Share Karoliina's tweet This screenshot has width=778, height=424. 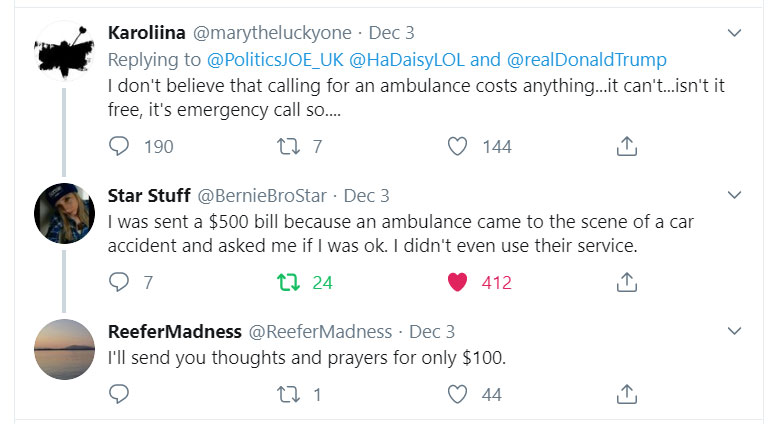[626, 147]
